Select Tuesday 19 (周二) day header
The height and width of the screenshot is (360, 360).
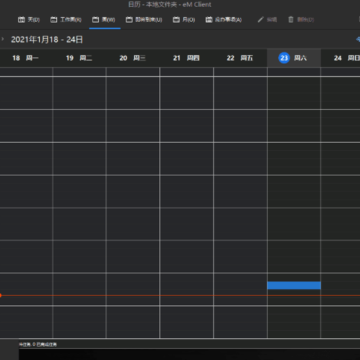coord(79,58)
